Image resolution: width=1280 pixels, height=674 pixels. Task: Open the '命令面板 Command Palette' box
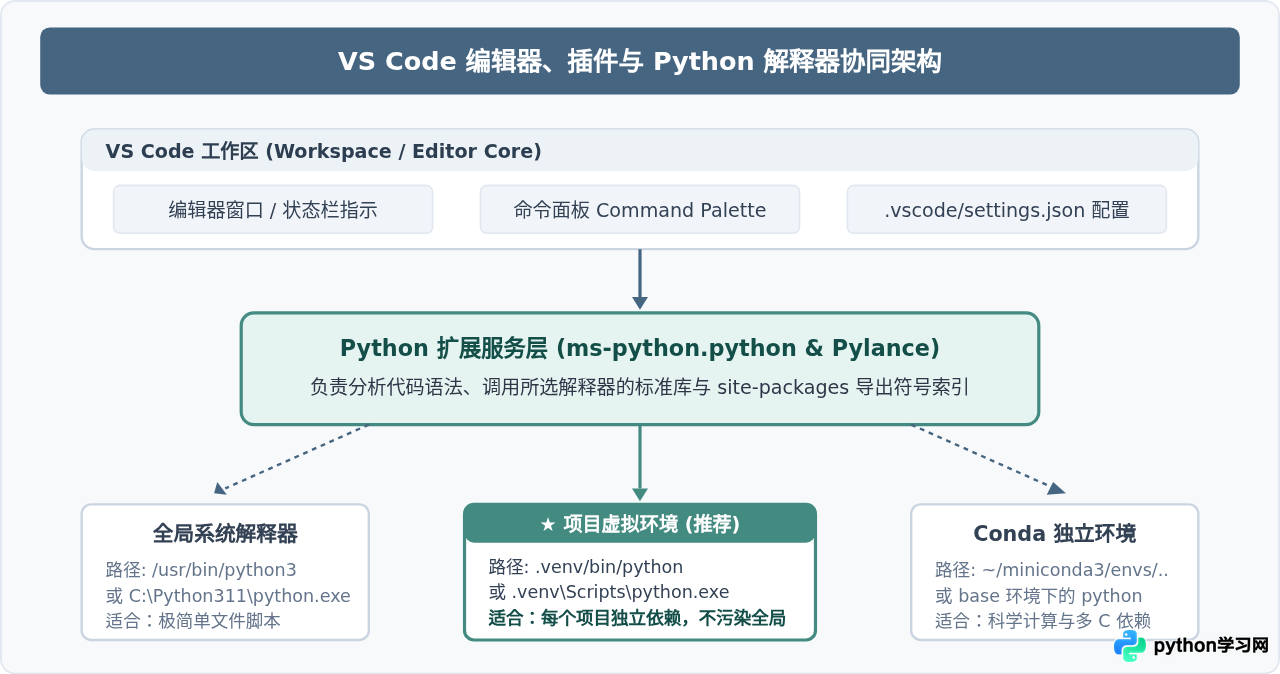tap(640, 209)
